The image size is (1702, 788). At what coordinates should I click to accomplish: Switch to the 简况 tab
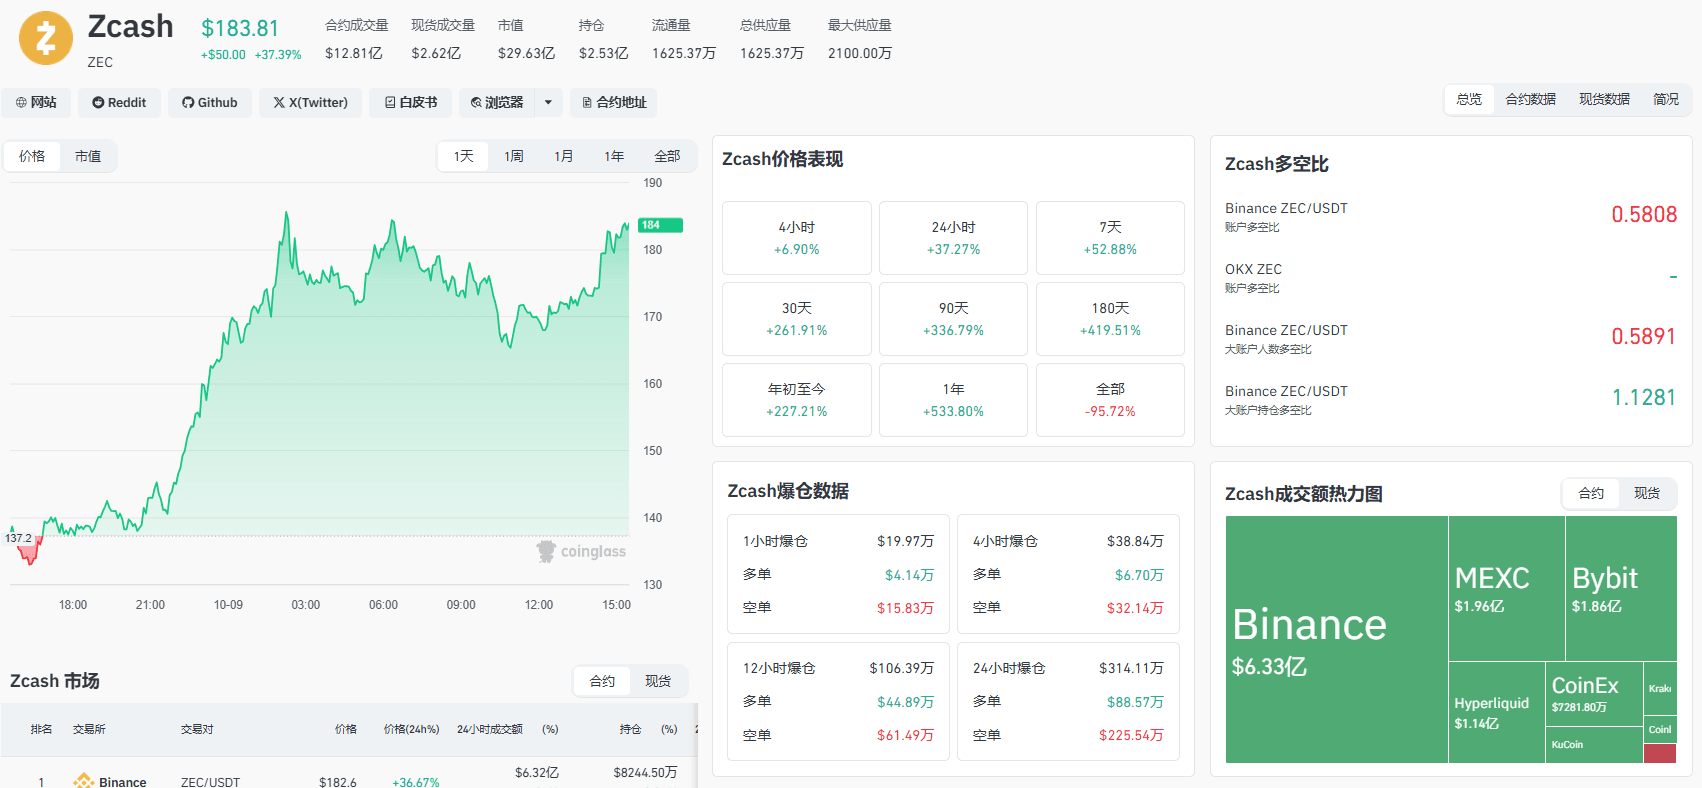[1666, 99]
